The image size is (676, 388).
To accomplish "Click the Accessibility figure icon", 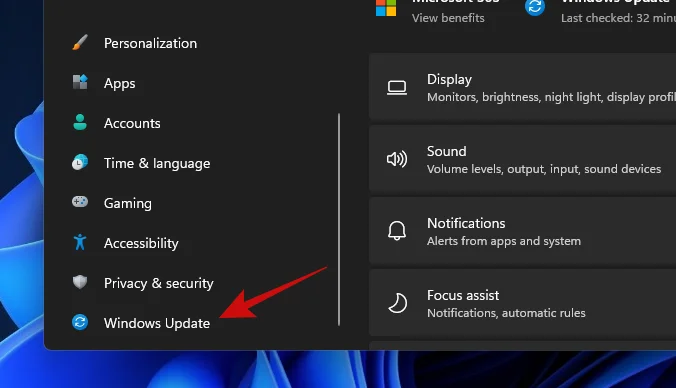I will (80, 242).
